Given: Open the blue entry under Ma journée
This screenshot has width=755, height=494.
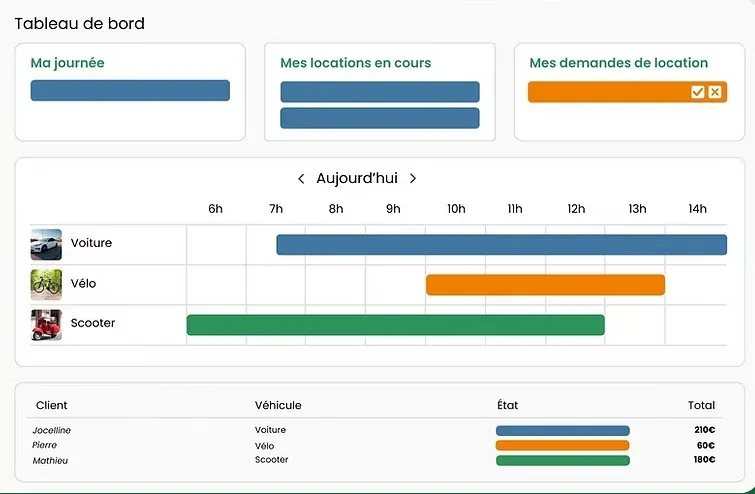Looking at the screenshot, I should coord(130,91).
